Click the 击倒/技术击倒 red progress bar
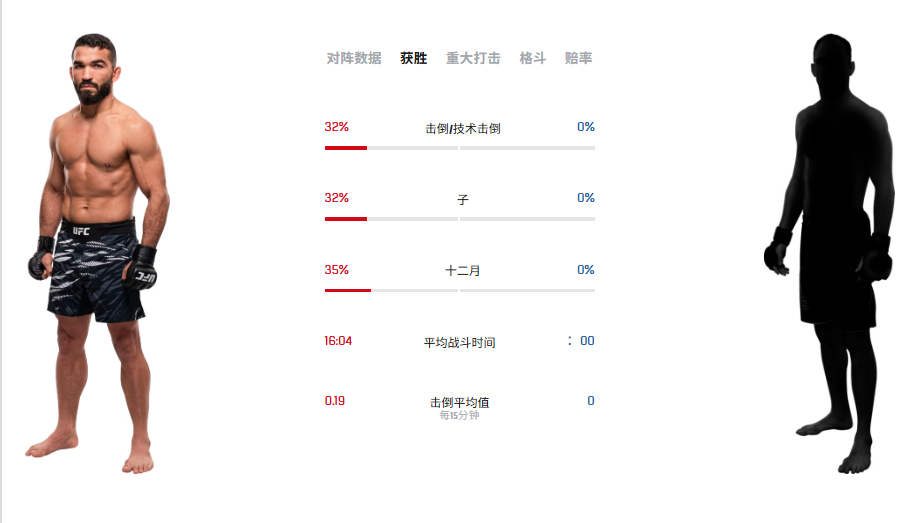The height and width of the screenshot is (523, 914). [346, 148]
